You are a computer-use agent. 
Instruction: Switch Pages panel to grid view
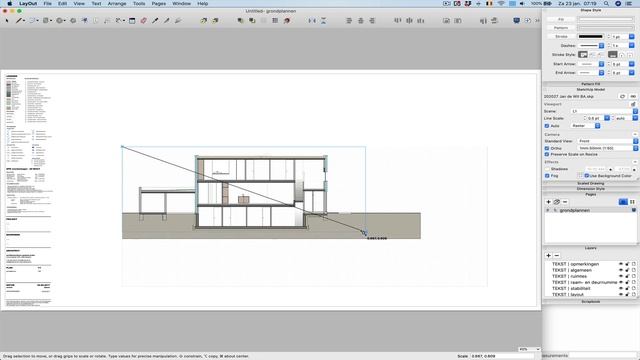(632, 202)
